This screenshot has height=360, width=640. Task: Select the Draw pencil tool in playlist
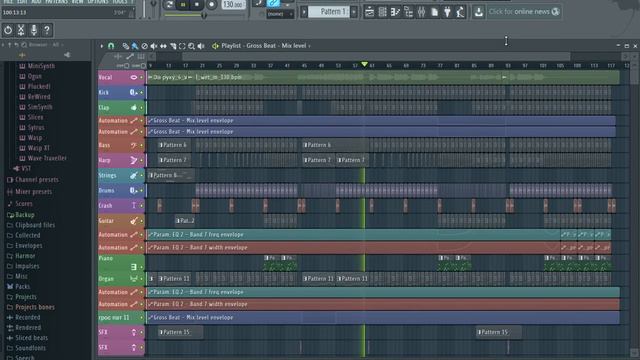(126, 46)
